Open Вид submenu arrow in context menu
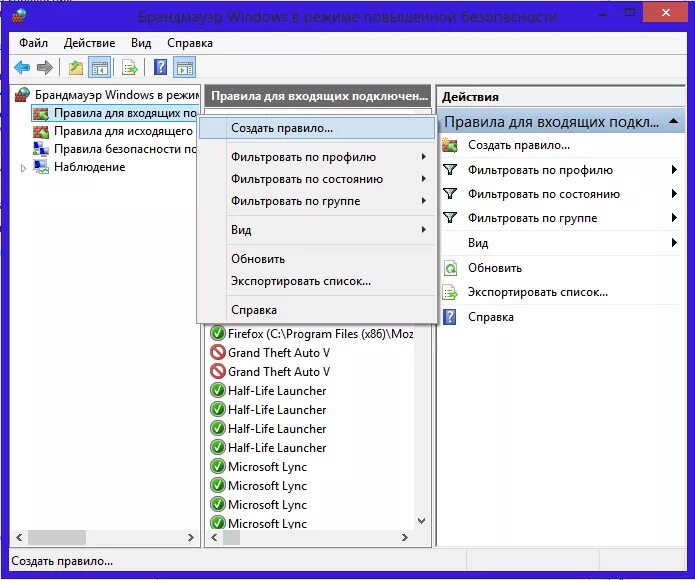The height and width of the screenshot is (580, 695). pos(424,230)
